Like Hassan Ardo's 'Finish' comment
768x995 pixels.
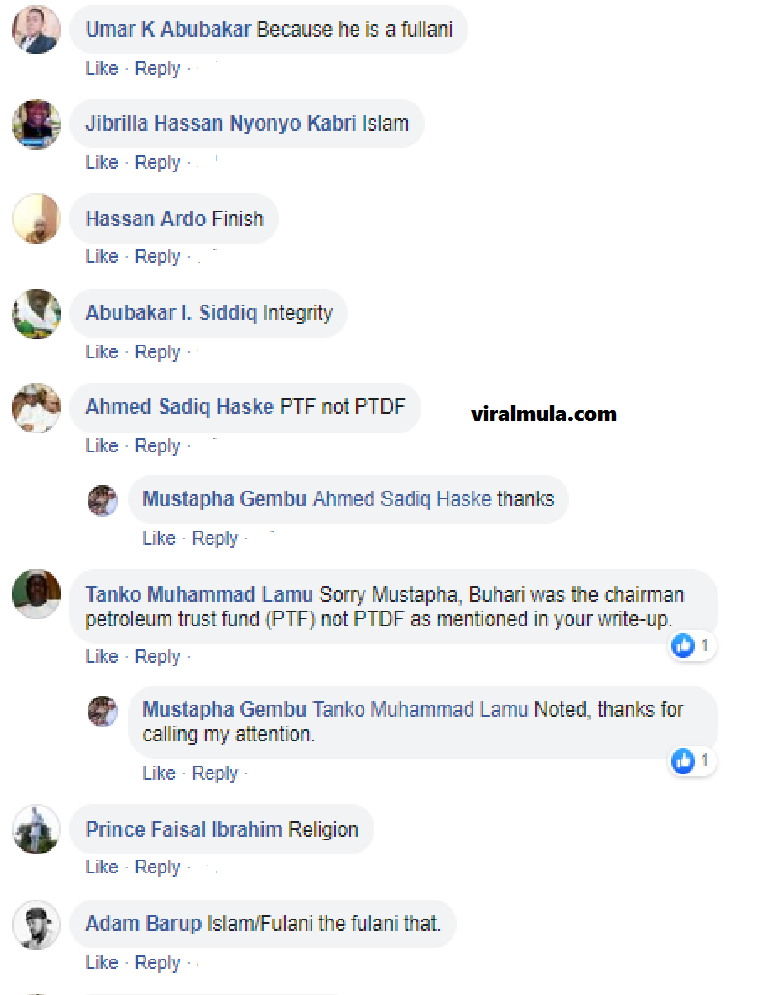pyautogui.click(x=102, y=257)
